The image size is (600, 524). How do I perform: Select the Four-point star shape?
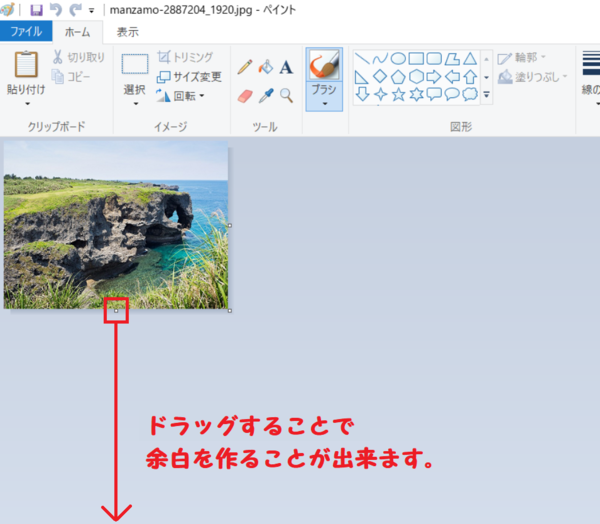coord(380,94)
